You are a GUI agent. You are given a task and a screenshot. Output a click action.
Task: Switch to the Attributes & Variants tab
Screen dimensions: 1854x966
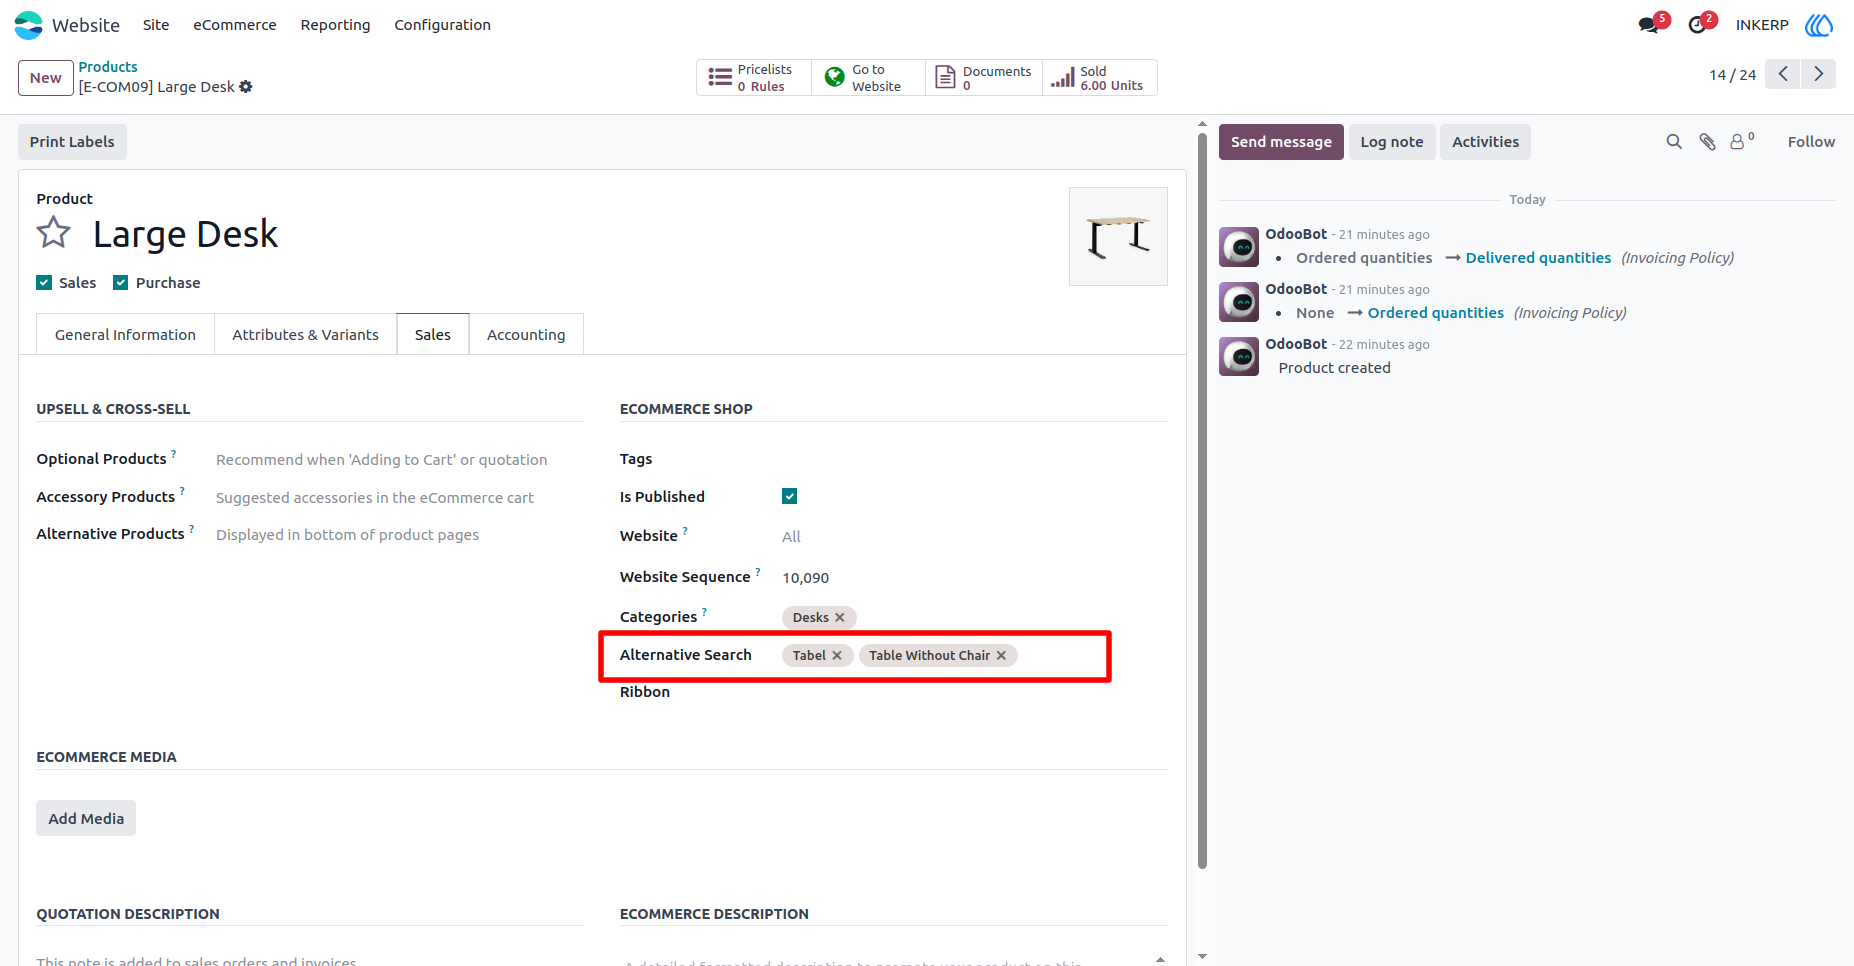(x=305, y=335)
